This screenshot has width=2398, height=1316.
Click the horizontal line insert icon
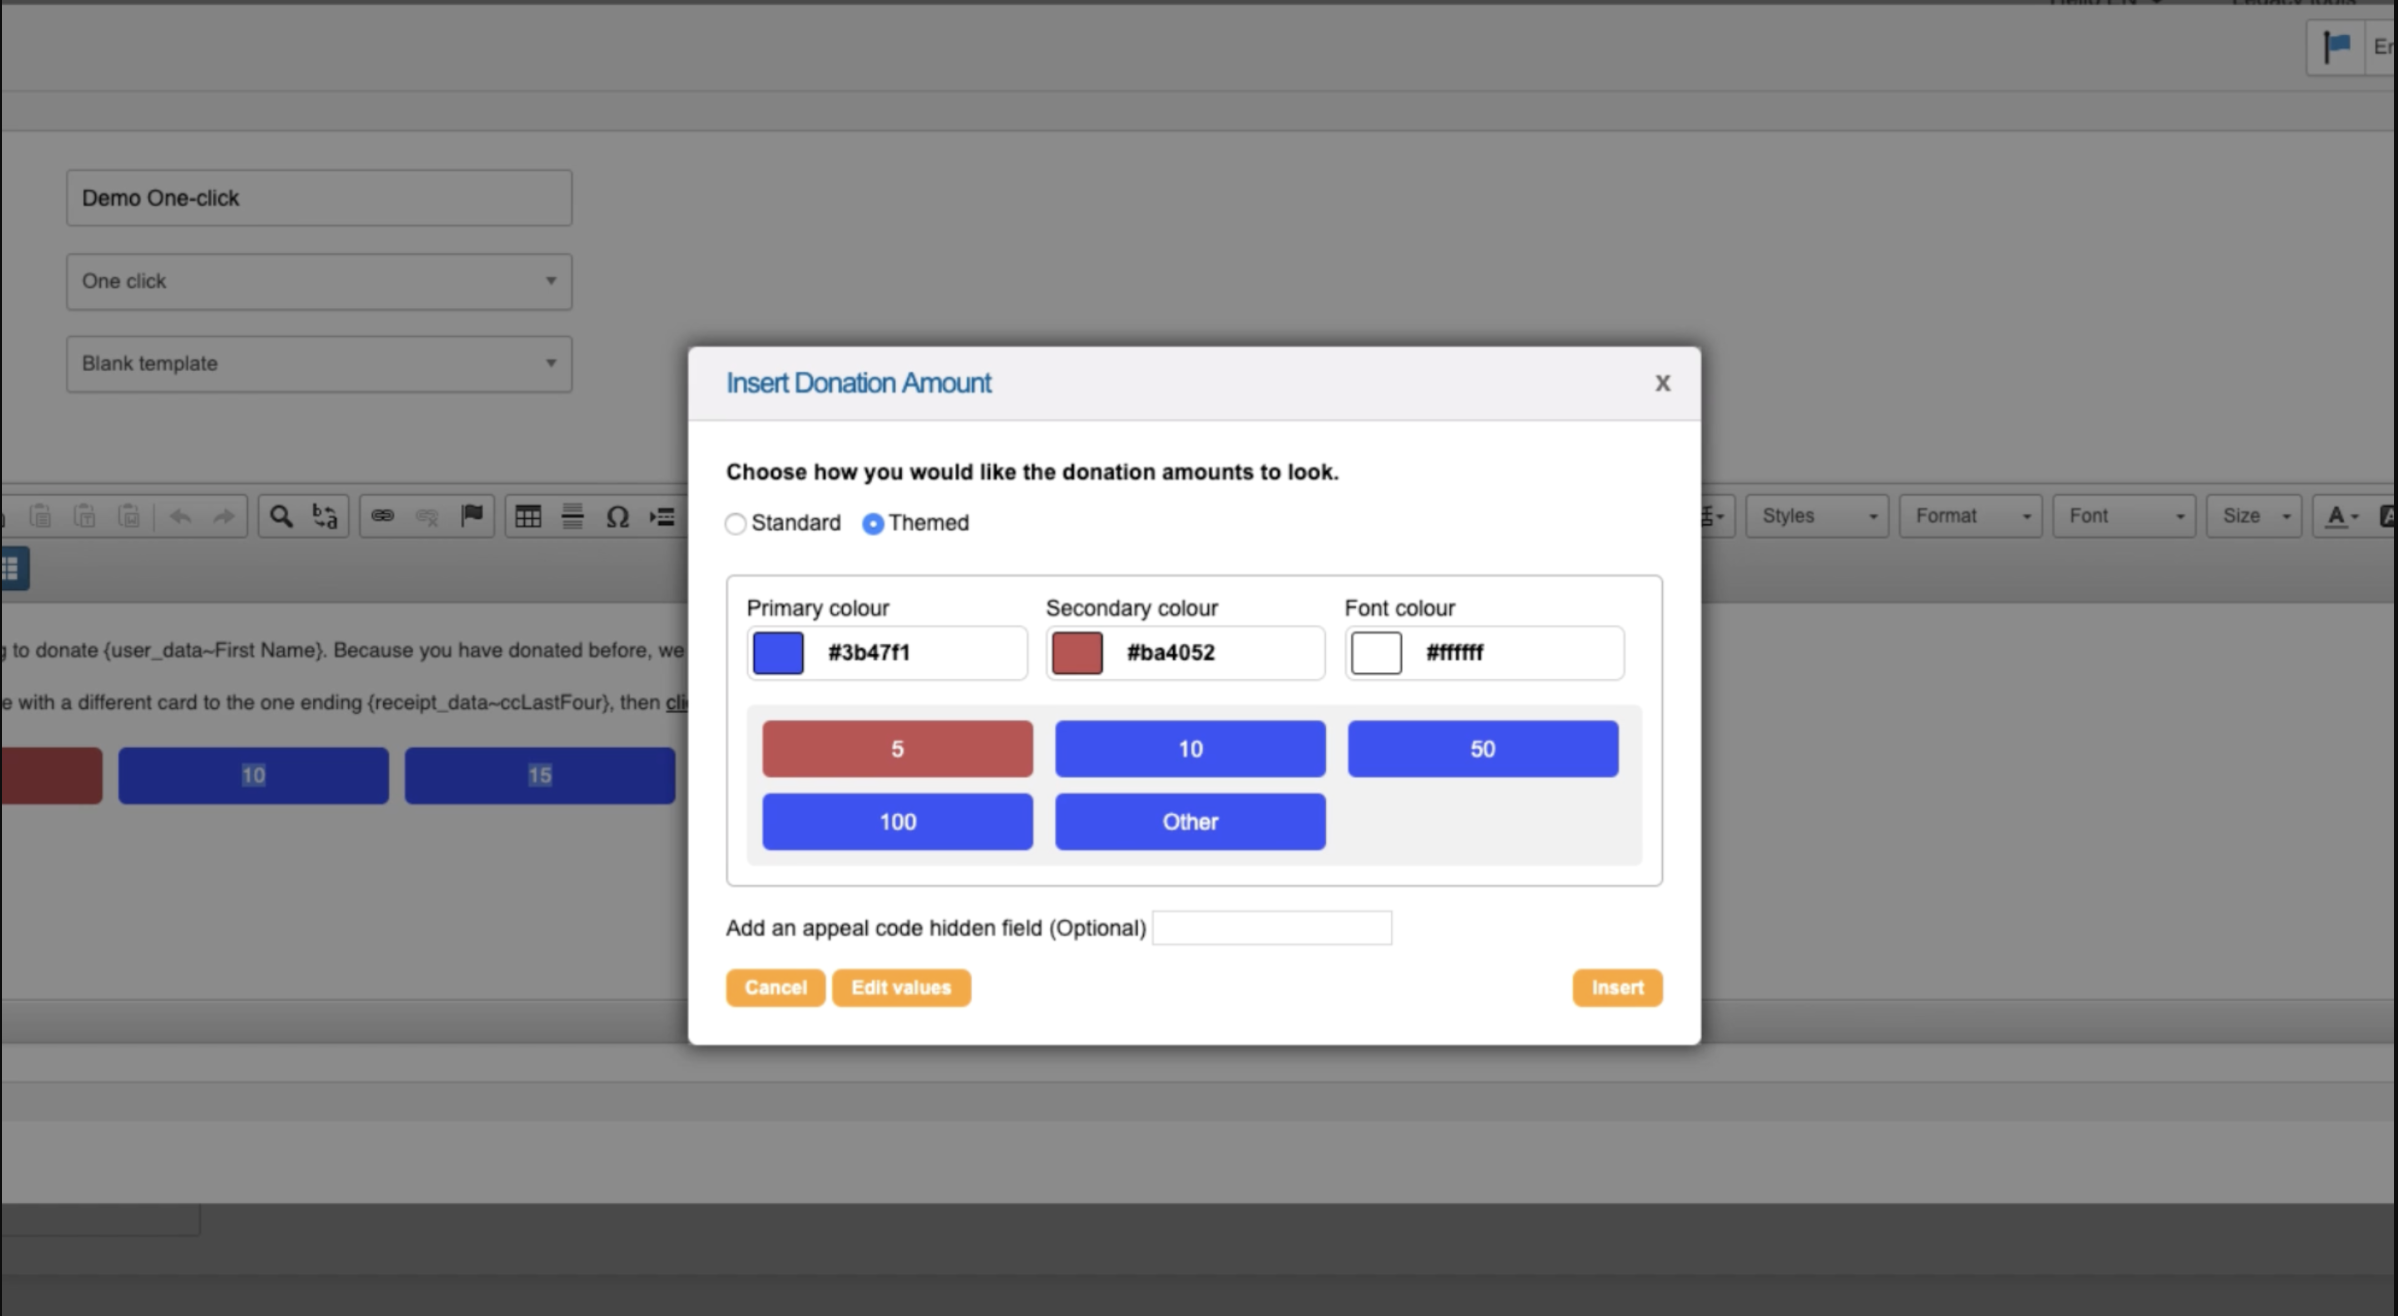pyautogui.click(x=572, y=516)
